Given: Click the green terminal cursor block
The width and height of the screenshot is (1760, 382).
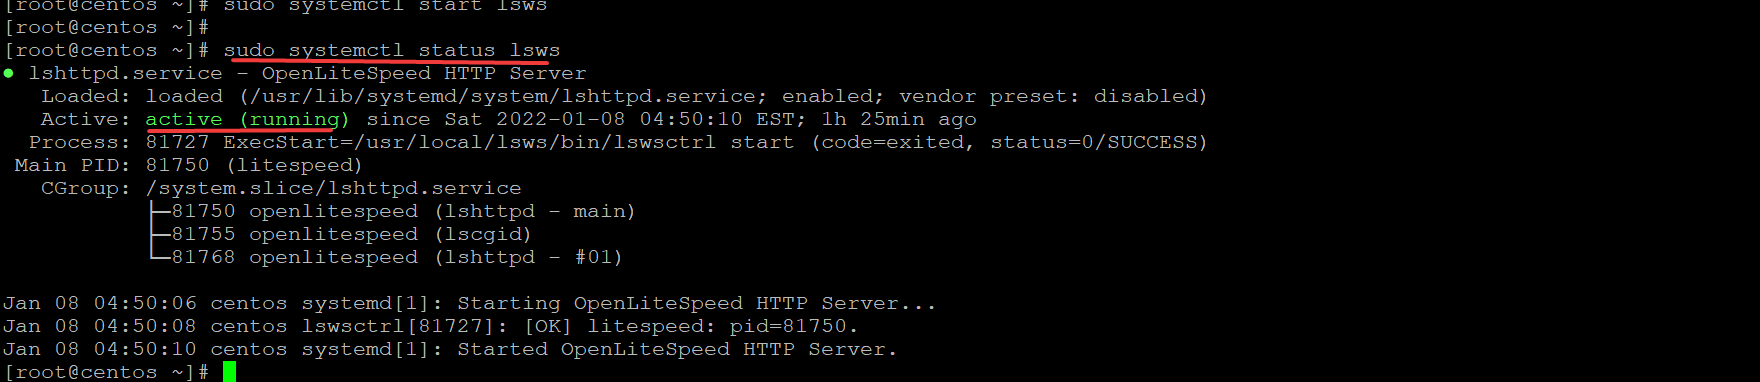Looking at the screenshot, I should pos(229,372).
